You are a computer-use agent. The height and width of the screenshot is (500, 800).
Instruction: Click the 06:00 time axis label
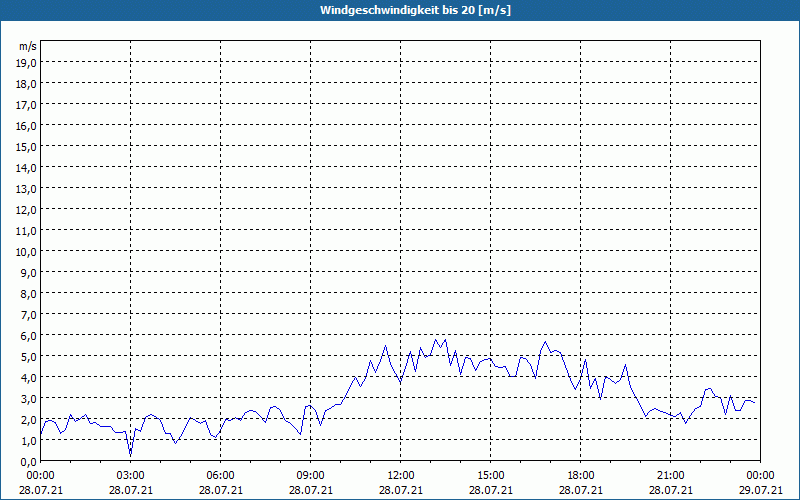(220, 476)
